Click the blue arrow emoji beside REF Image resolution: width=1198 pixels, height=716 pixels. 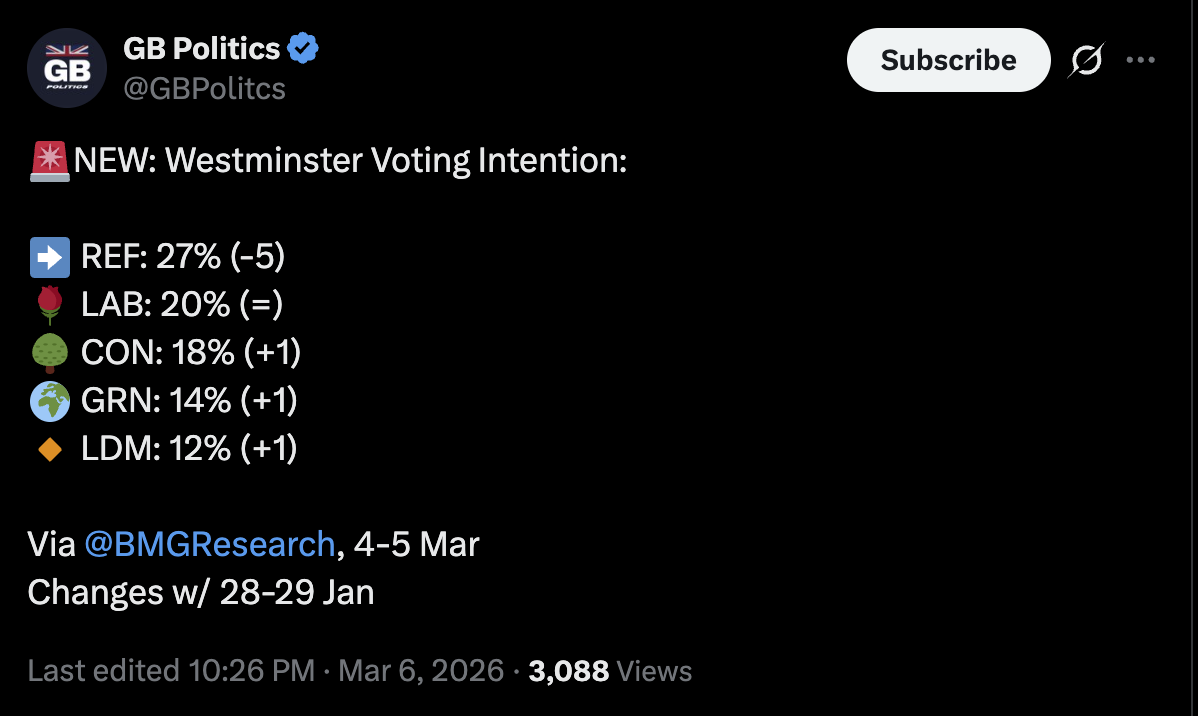point(49,257)
